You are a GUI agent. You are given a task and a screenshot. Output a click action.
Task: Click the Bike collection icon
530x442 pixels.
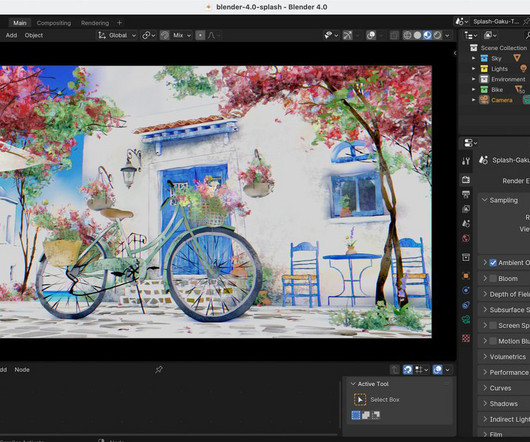coord(484,90)
